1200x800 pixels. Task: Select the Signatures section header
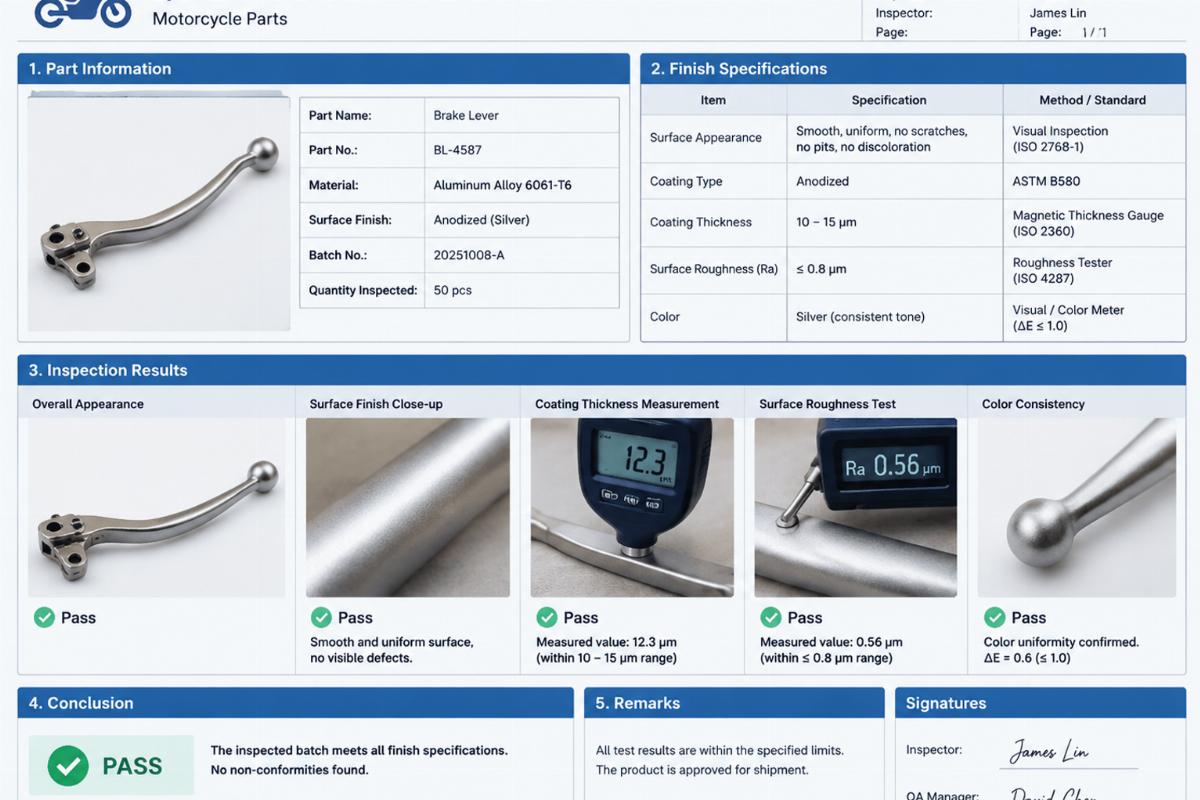[x=1040, y=703]
